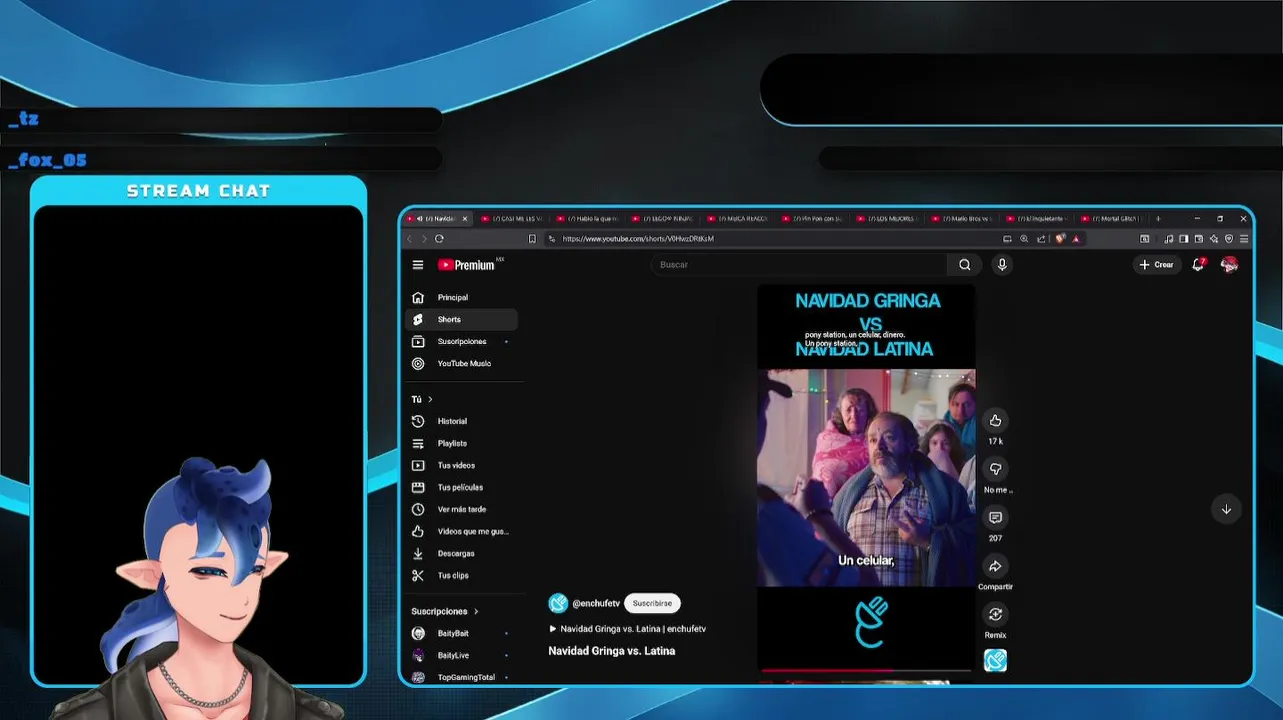Open Tus clips in the sidebar
Image resolution: width=1283 pixels, height=720 pixels.
coord(461,575)
